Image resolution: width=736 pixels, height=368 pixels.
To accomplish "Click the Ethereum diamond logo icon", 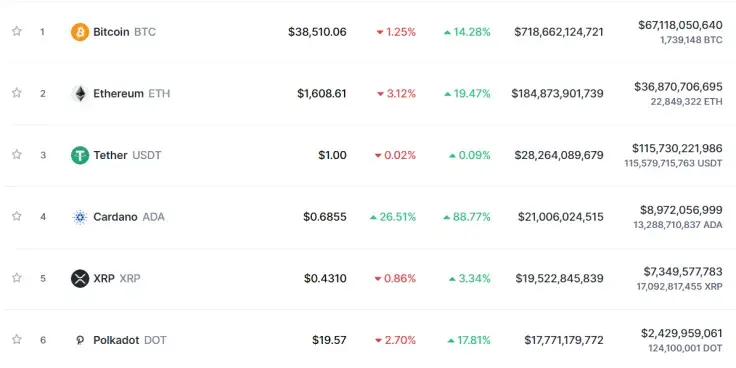I will coord(80,94).
